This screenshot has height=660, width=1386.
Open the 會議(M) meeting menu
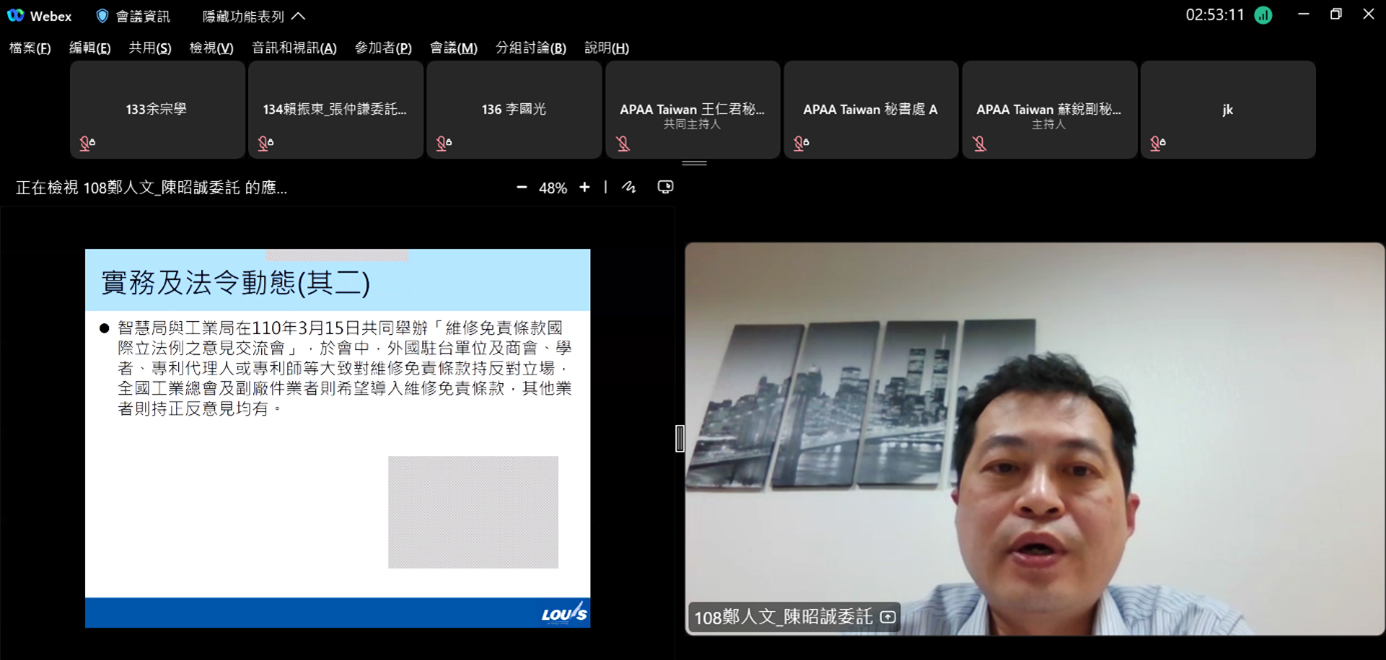[x=453, y=48]
